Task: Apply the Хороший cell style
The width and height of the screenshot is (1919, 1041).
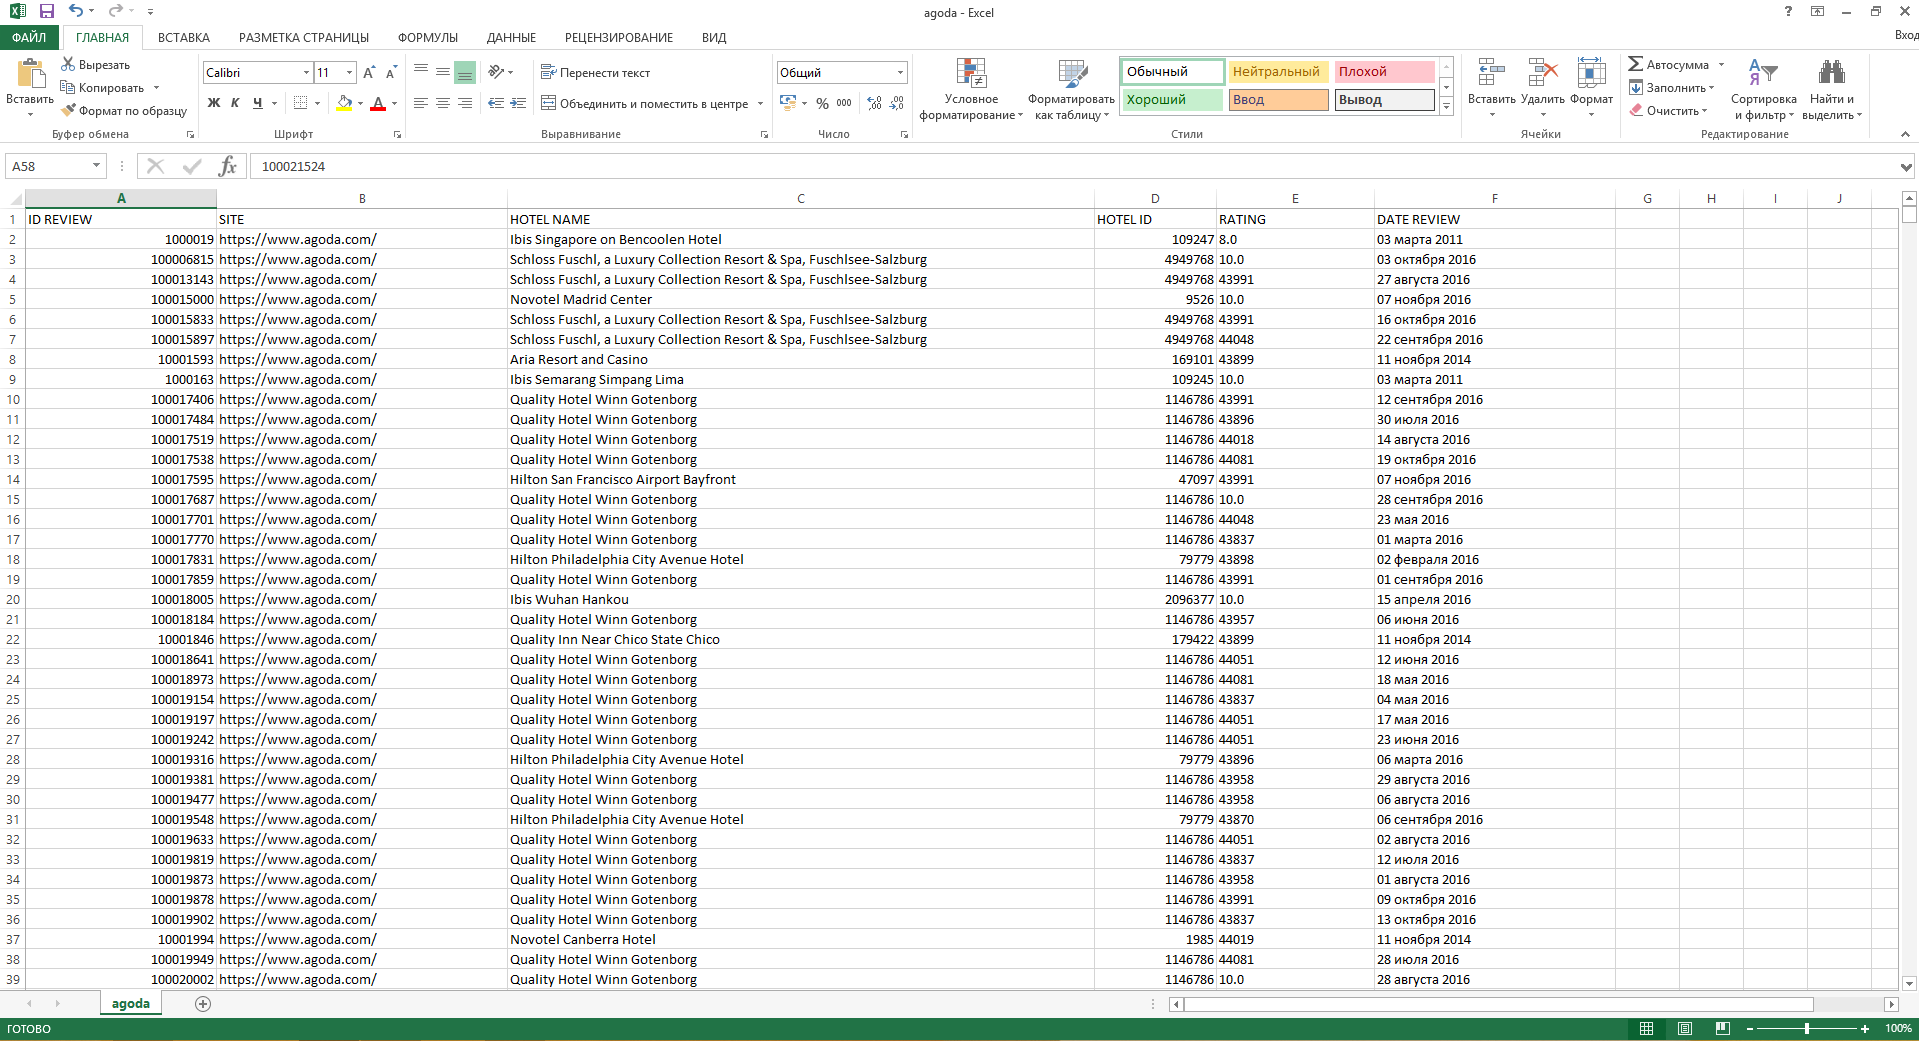Action: point(1172,99)
